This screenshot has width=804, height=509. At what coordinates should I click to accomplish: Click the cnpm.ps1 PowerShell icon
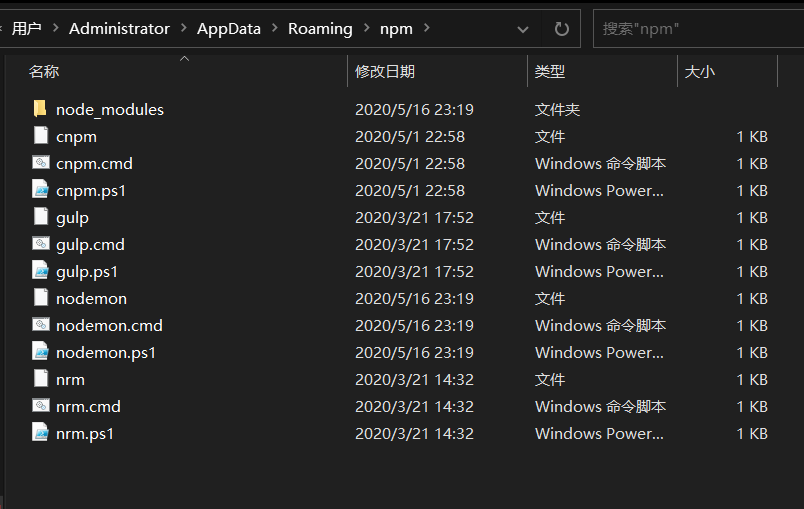(x=41, y=190)
